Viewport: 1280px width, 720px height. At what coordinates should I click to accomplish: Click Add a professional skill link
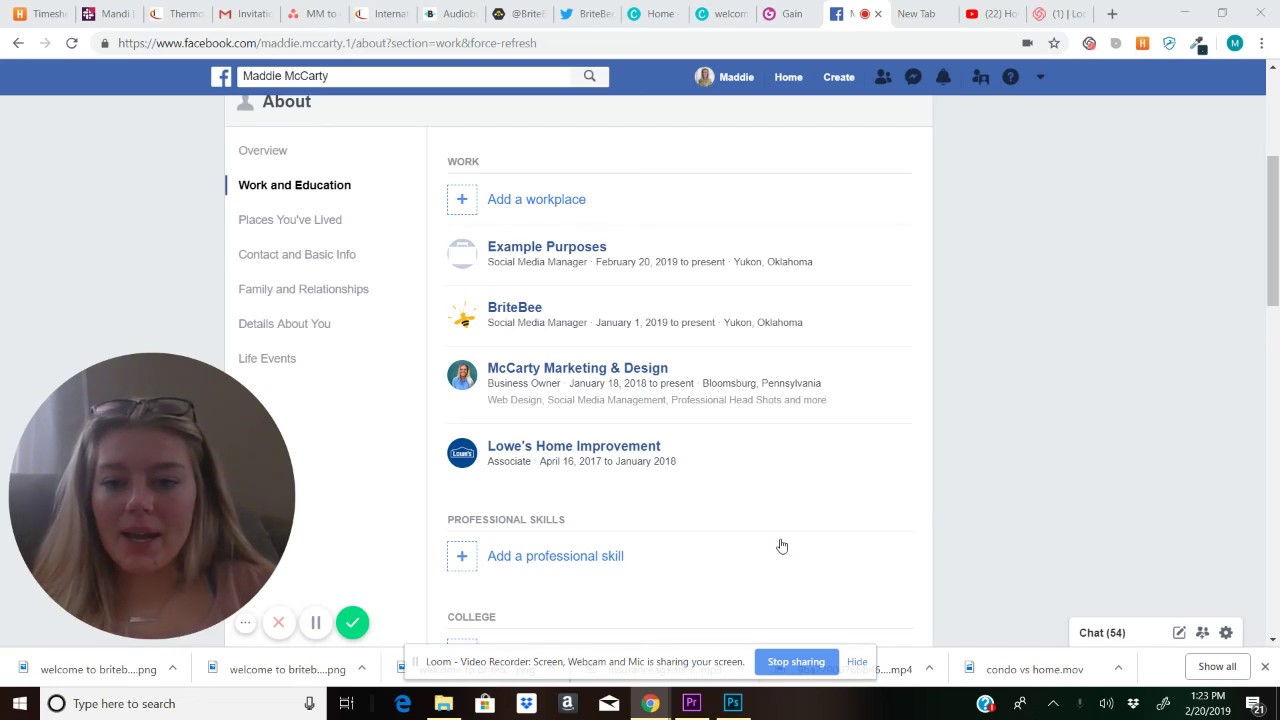[x=556, y=556]
